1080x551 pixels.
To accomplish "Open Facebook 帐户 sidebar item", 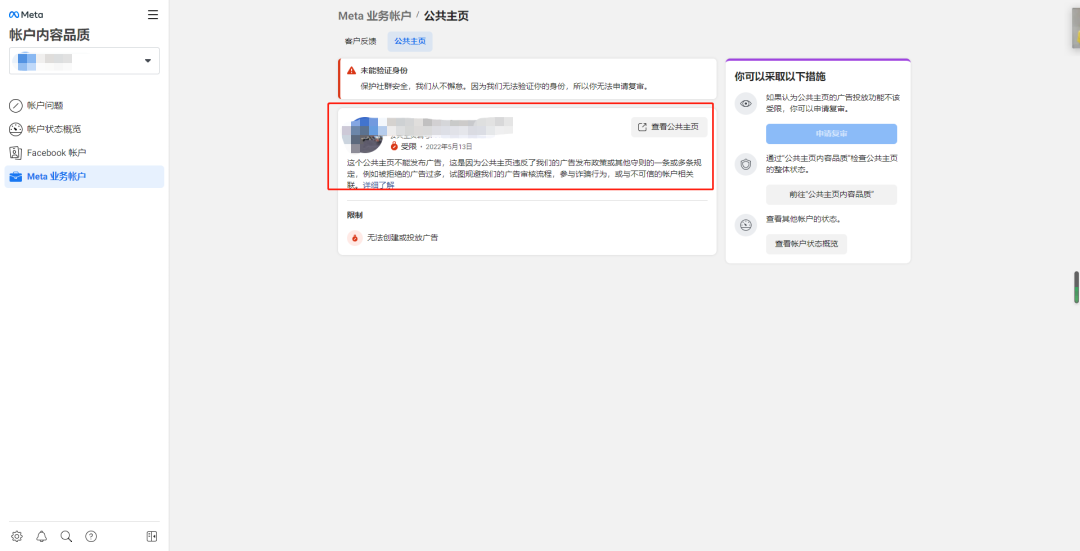I will [84, 153].
